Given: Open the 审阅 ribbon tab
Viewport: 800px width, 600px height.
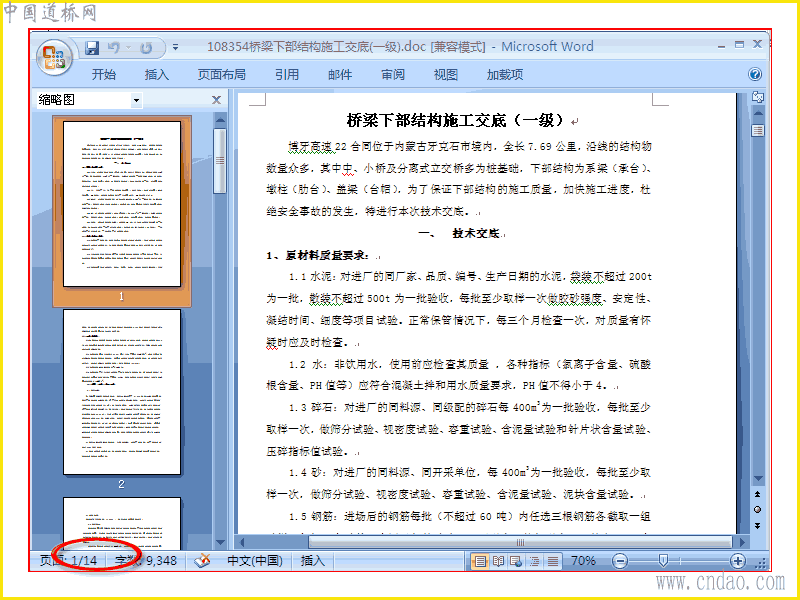Looking at the screenshot, I should pyautogui.click(x=393, y=74).
